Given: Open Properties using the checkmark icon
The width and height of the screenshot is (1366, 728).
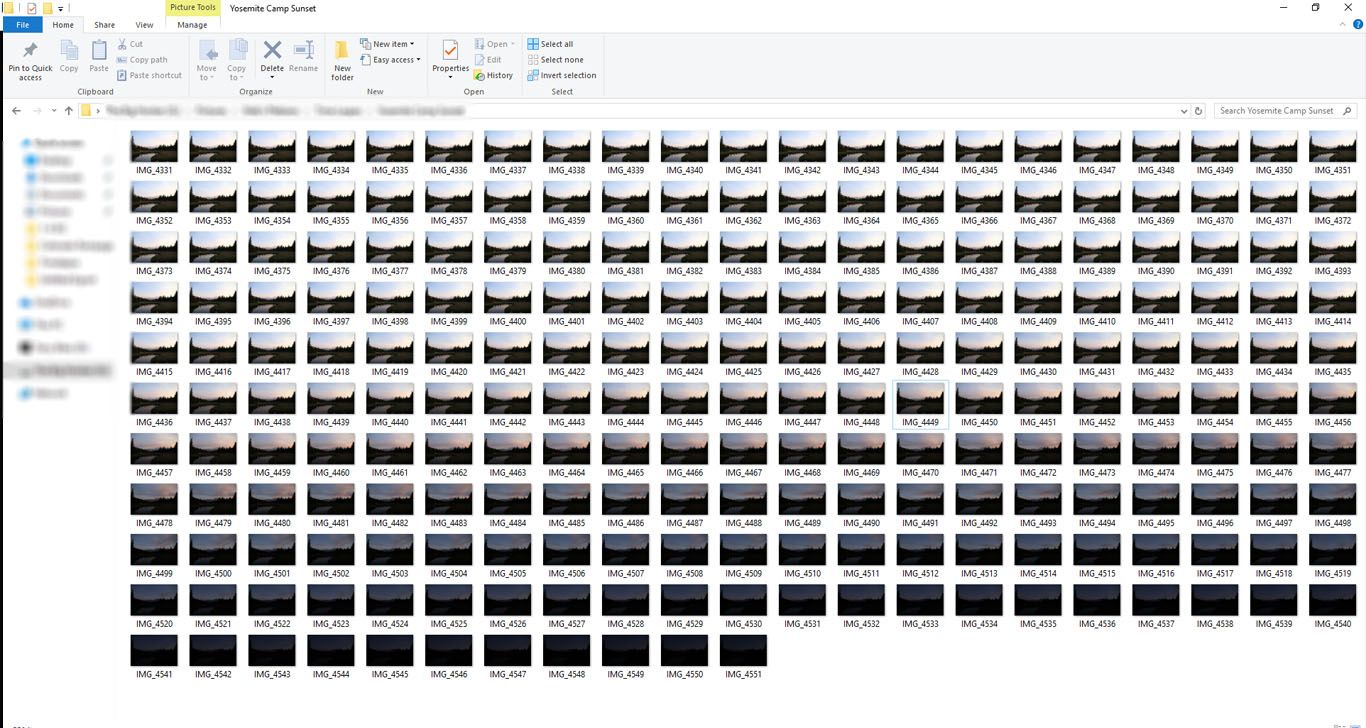Looking at the screenshot, I should coord(450,50).
